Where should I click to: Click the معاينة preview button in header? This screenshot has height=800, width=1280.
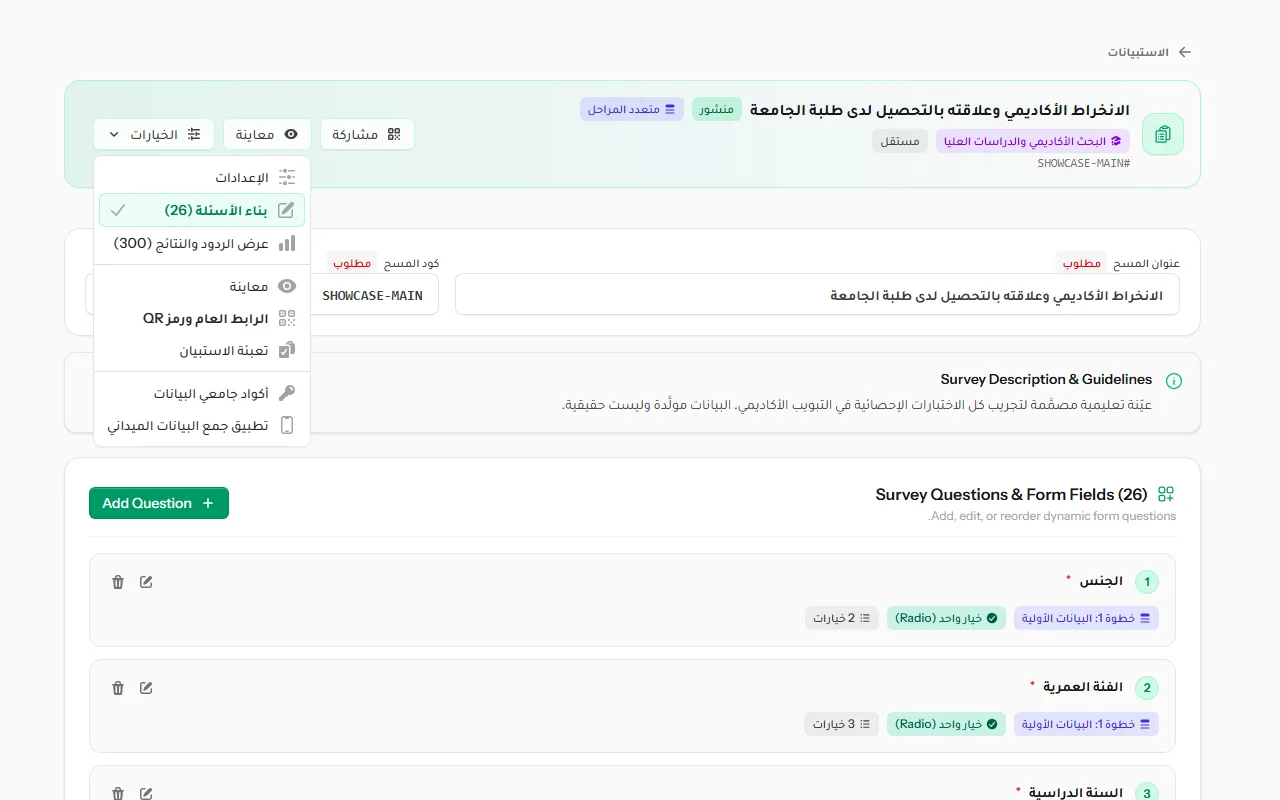[x=267, y=134]
